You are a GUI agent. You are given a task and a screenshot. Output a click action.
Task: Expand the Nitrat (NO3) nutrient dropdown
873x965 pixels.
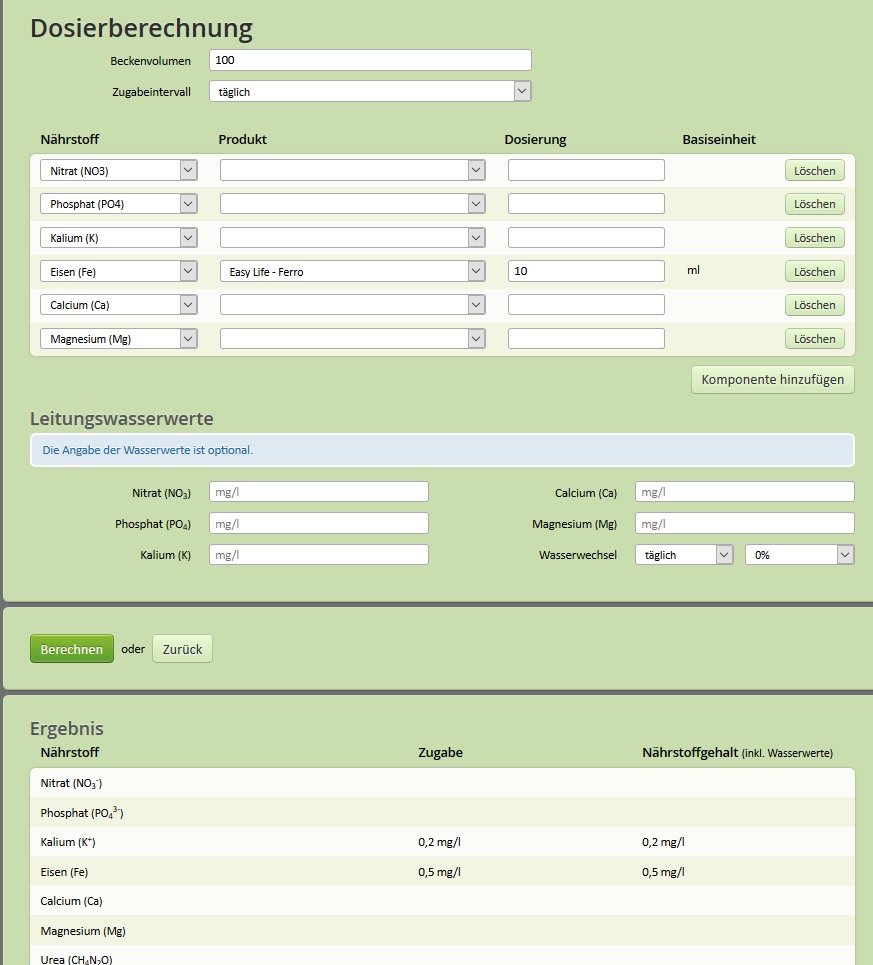click(x=118, y=171)
